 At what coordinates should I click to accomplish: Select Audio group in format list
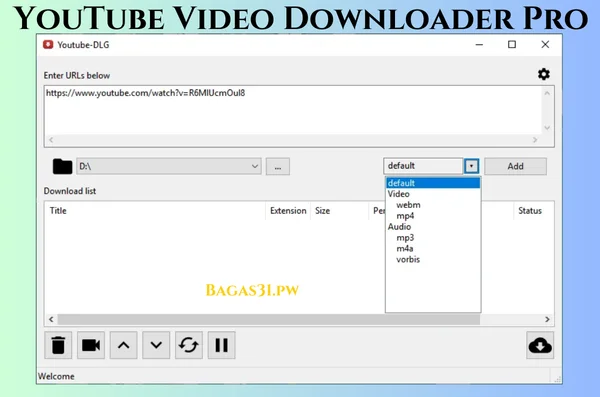tap(433, 227)
